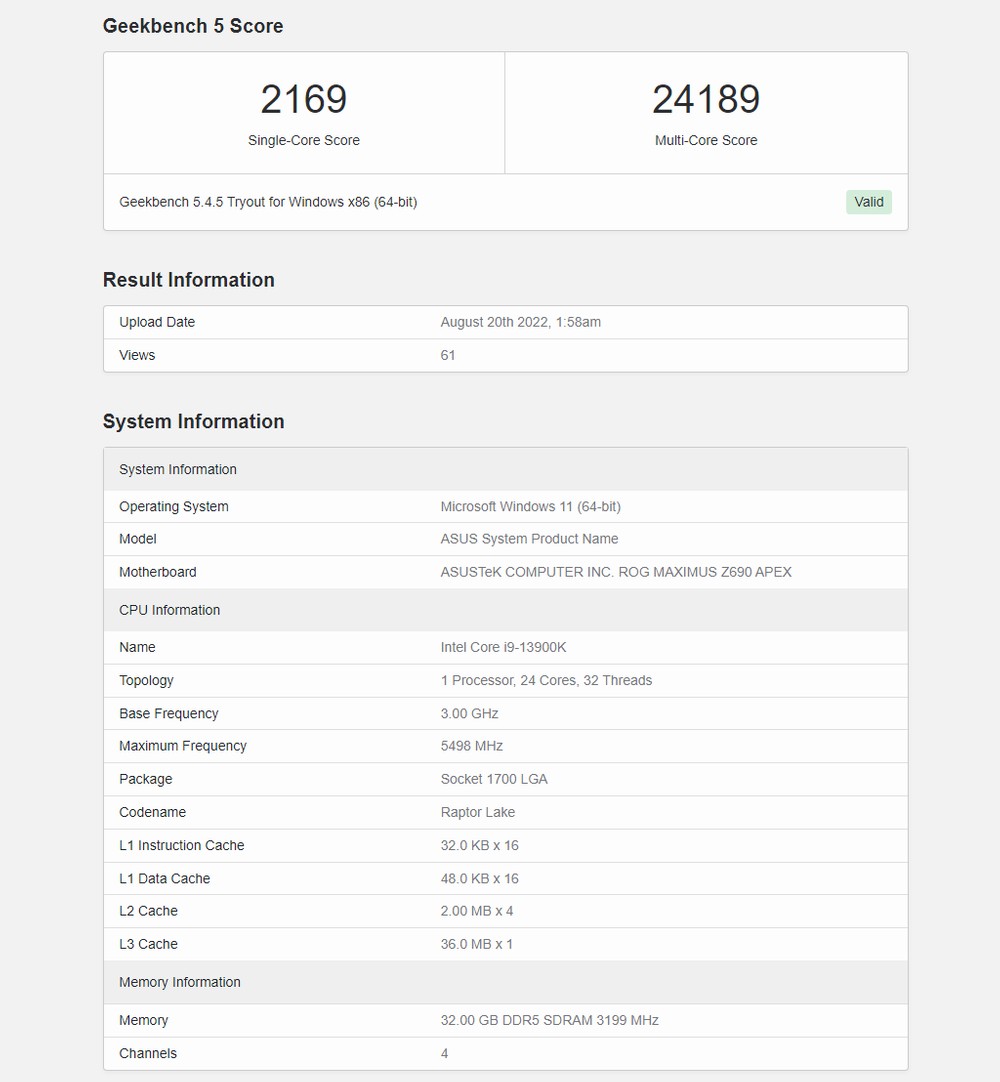Click the Geekbench 5 Score heading
This screenshot has width=1000, height=1082.
point(193,26)
